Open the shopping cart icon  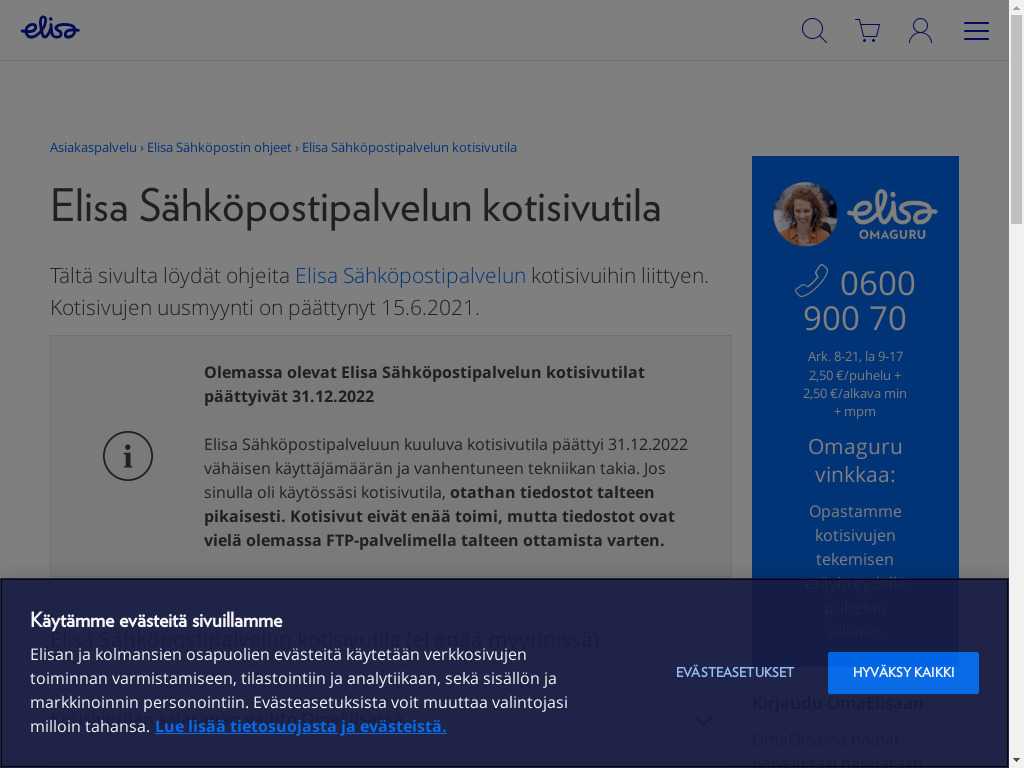point(868,31)
